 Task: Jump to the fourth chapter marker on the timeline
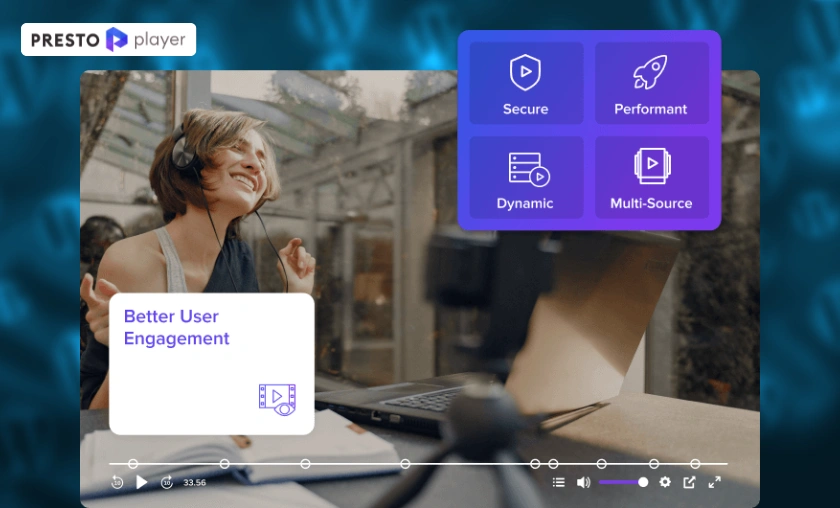coord(406,464)
